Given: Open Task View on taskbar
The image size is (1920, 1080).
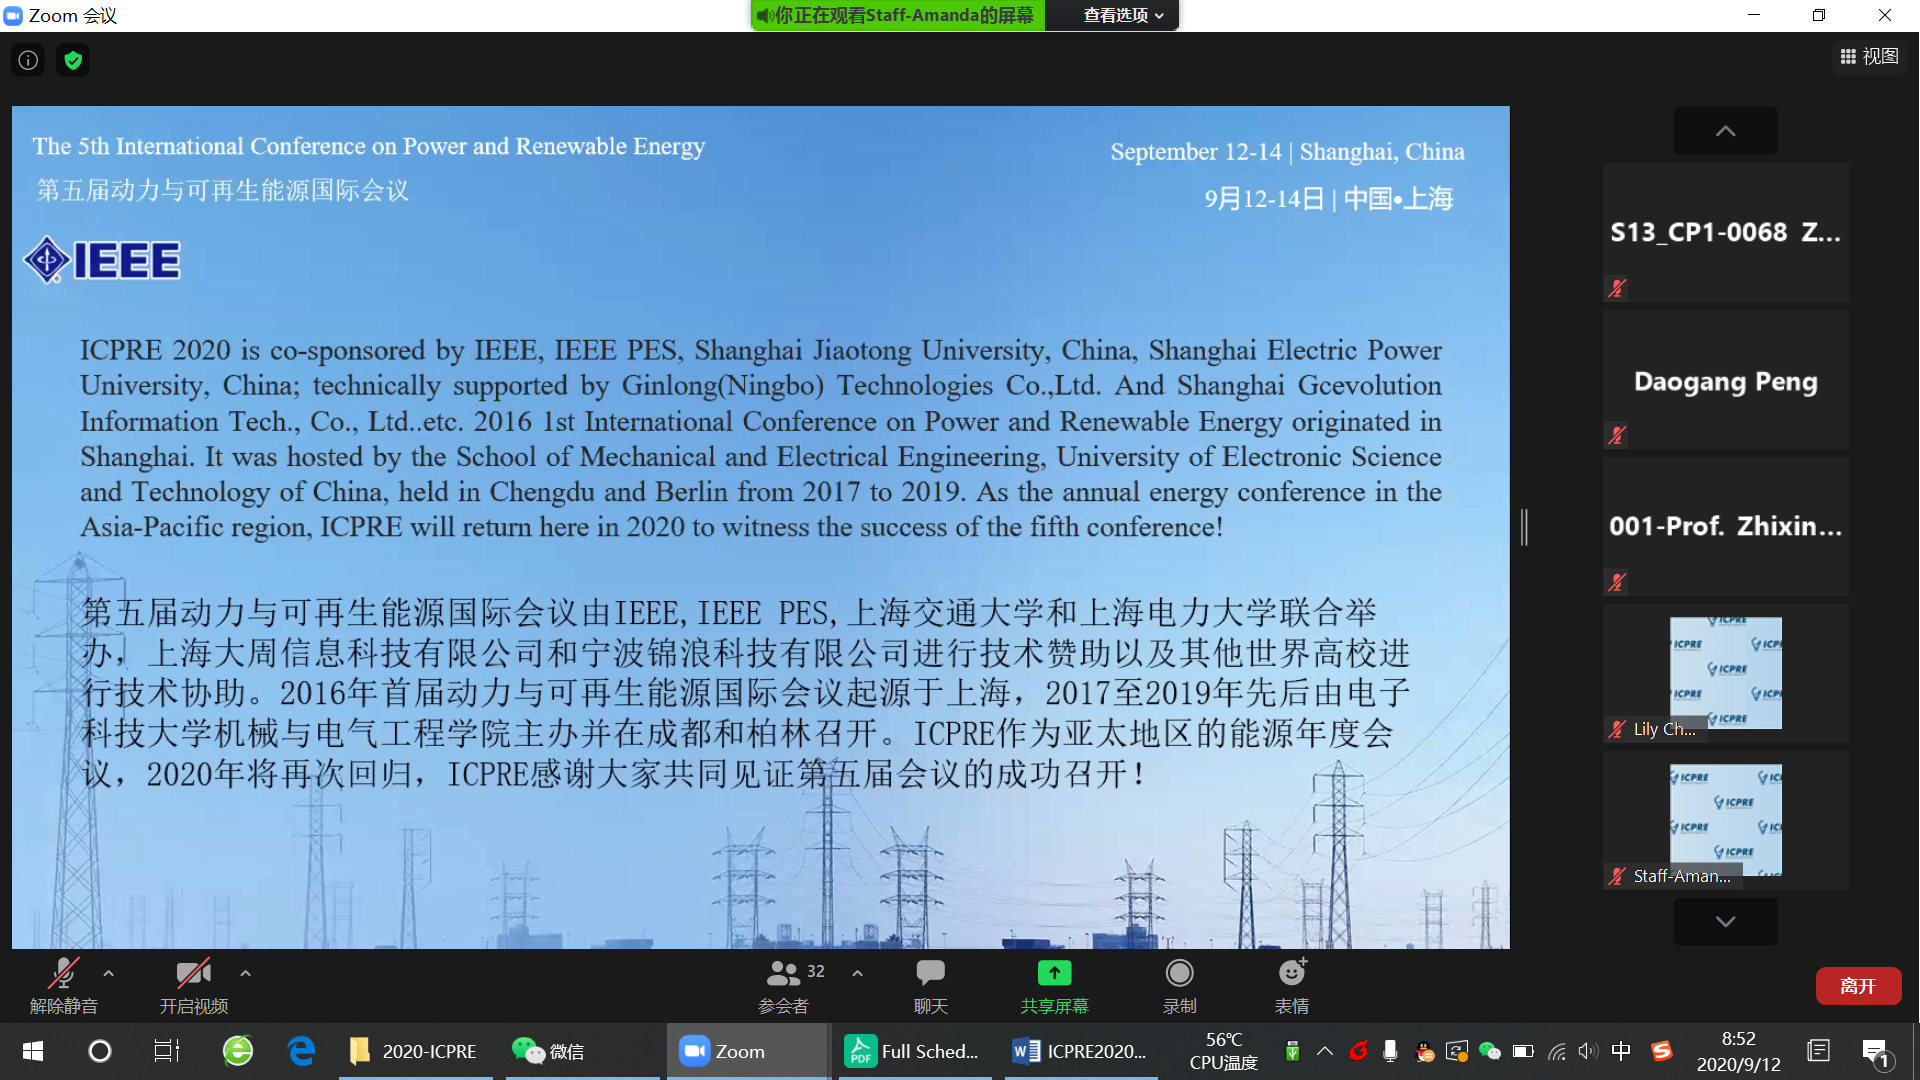Looking at the screenshot, I should point(166,1051).
